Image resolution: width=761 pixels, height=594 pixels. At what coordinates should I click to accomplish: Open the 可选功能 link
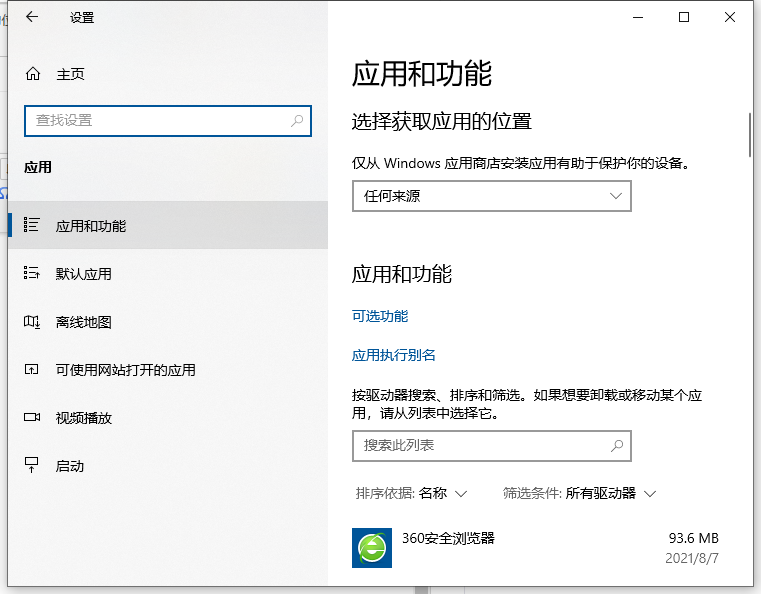[380, 316]
